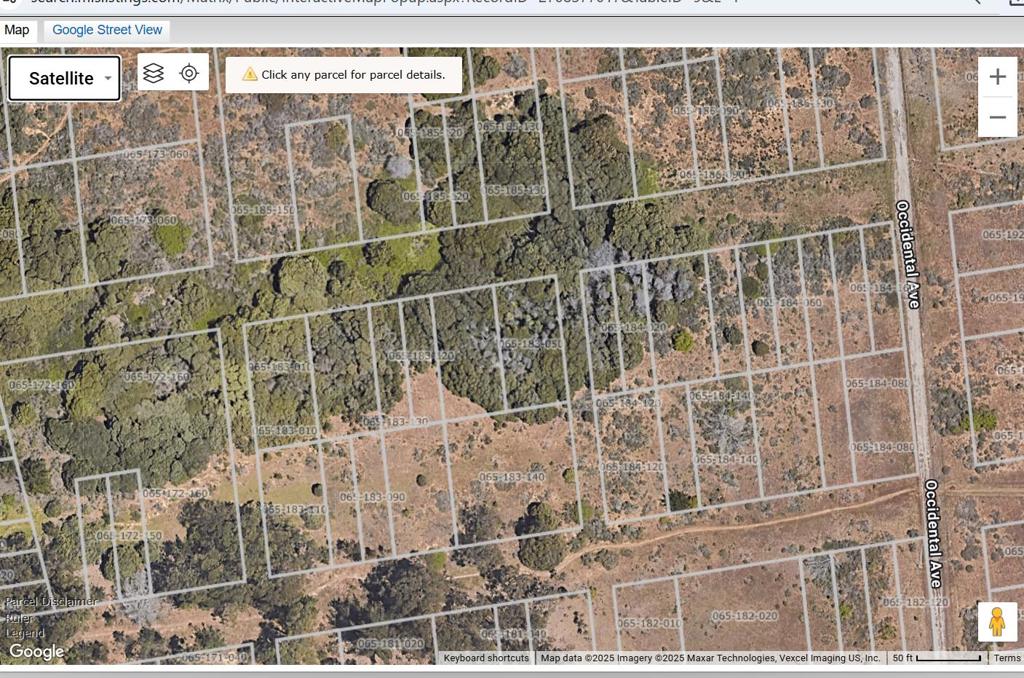Image resolution: width=1024 pixels, height=678 pixels.
Task: Open the Satellite map type dropdown
Action: pyautogui.click(x=65, y=78)
